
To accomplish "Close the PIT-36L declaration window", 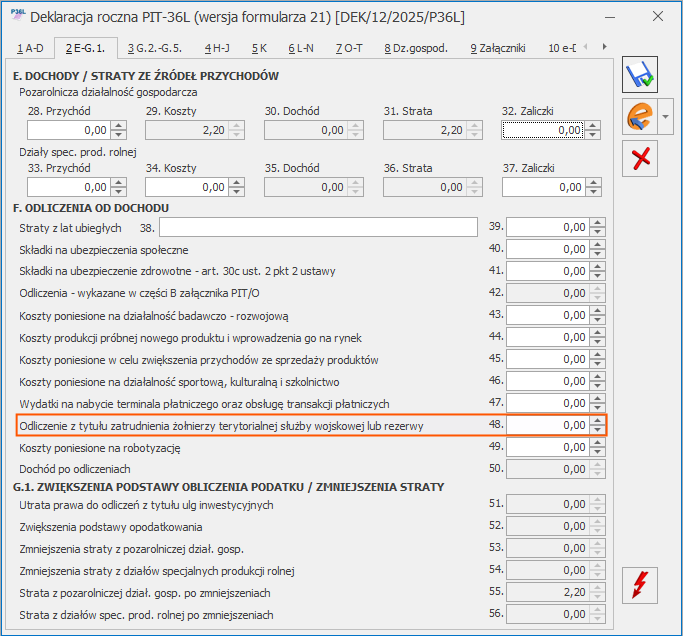I will point(658,17).
